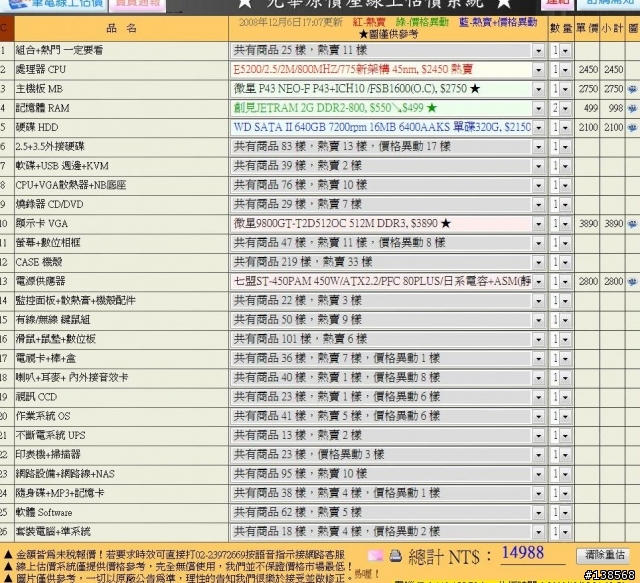
Task: Click the pink envelope mail icon beside 總計
Action: coord(375,556)
